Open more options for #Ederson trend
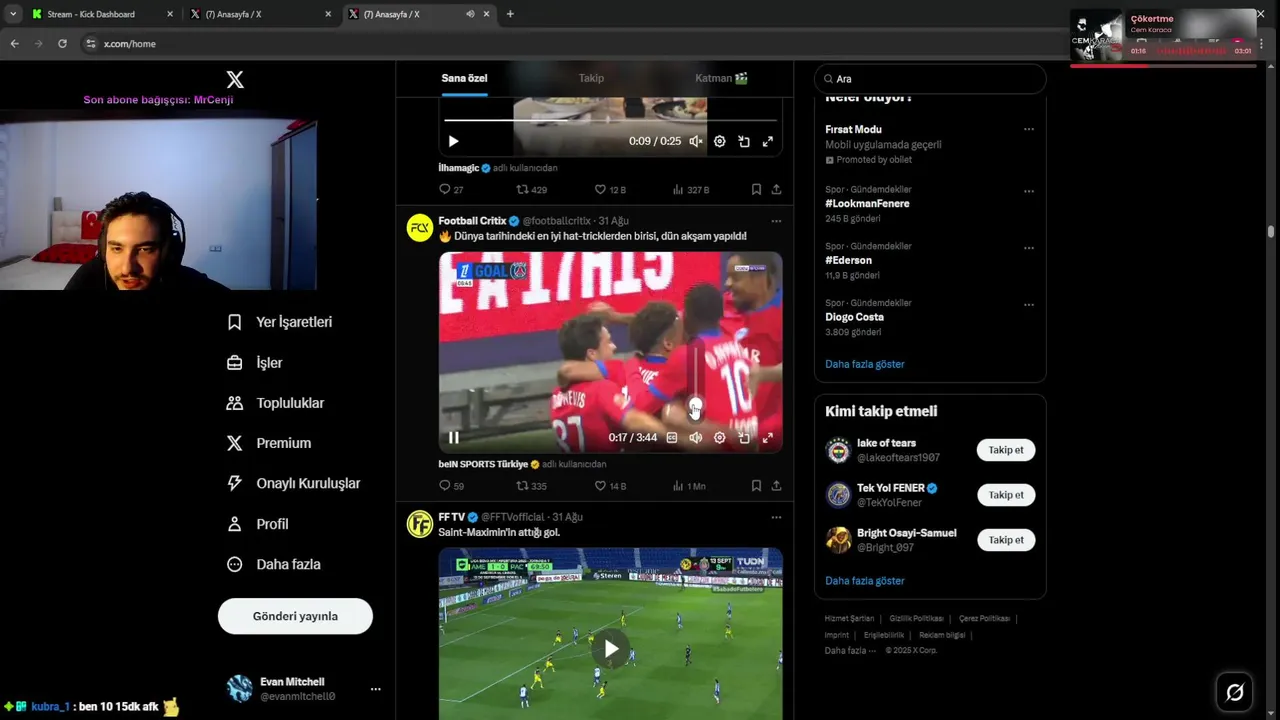 pyautogui.click(x=1028, y=248)
